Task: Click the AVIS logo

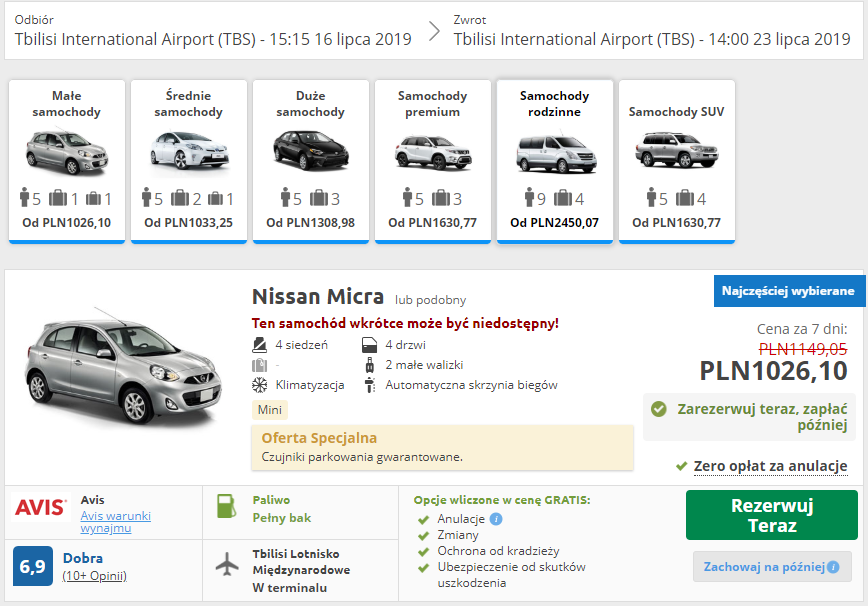Action: 40,507
